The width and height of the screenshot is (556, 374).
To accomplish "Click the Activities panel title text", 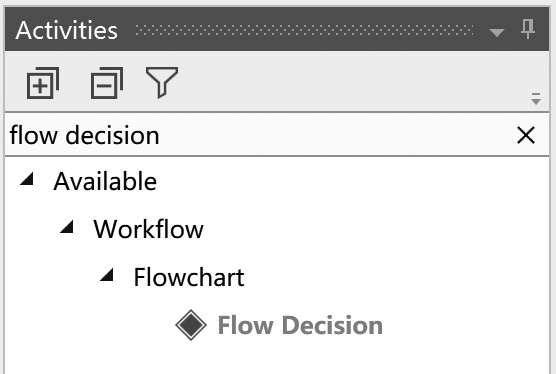I will tap(67, 30).
